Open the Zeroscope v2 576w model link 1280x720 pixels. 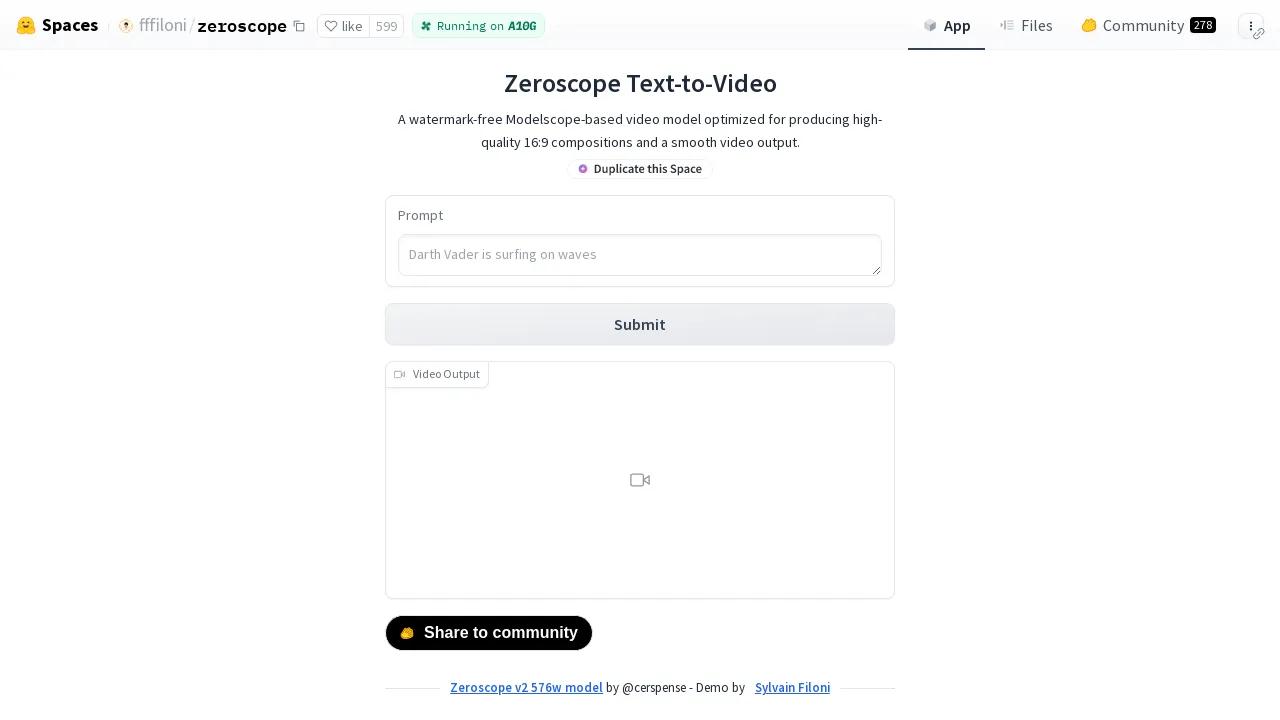(526, 688)
